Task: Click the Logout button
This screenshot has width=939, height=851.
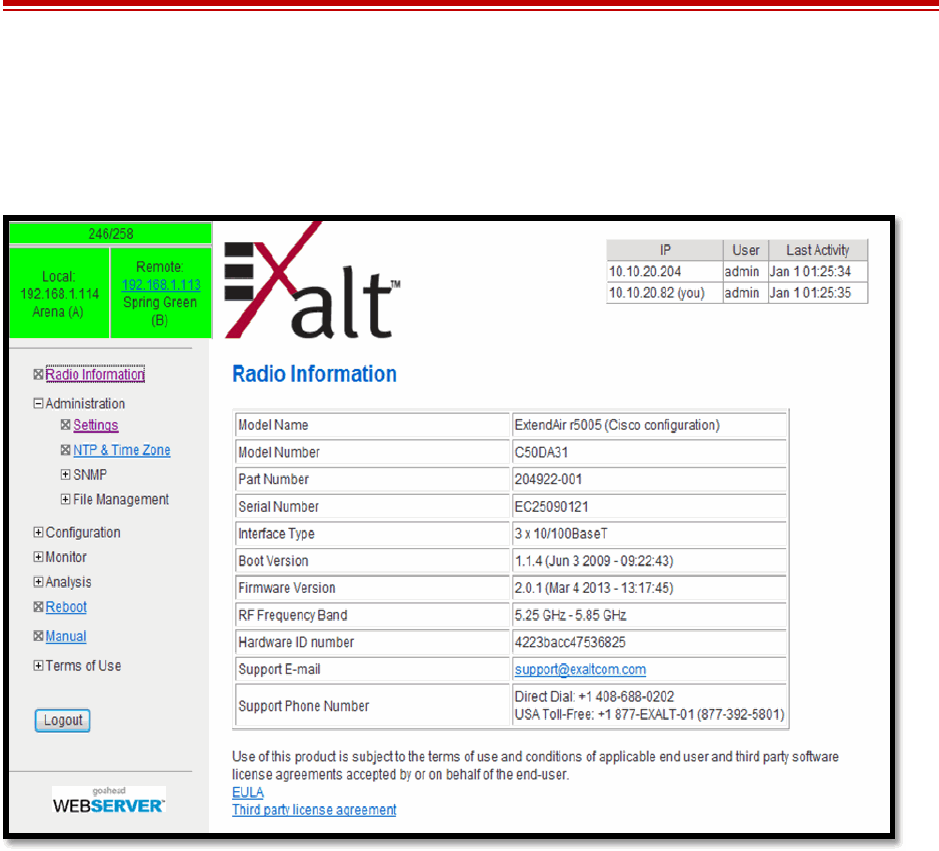Action: [63, 720]
